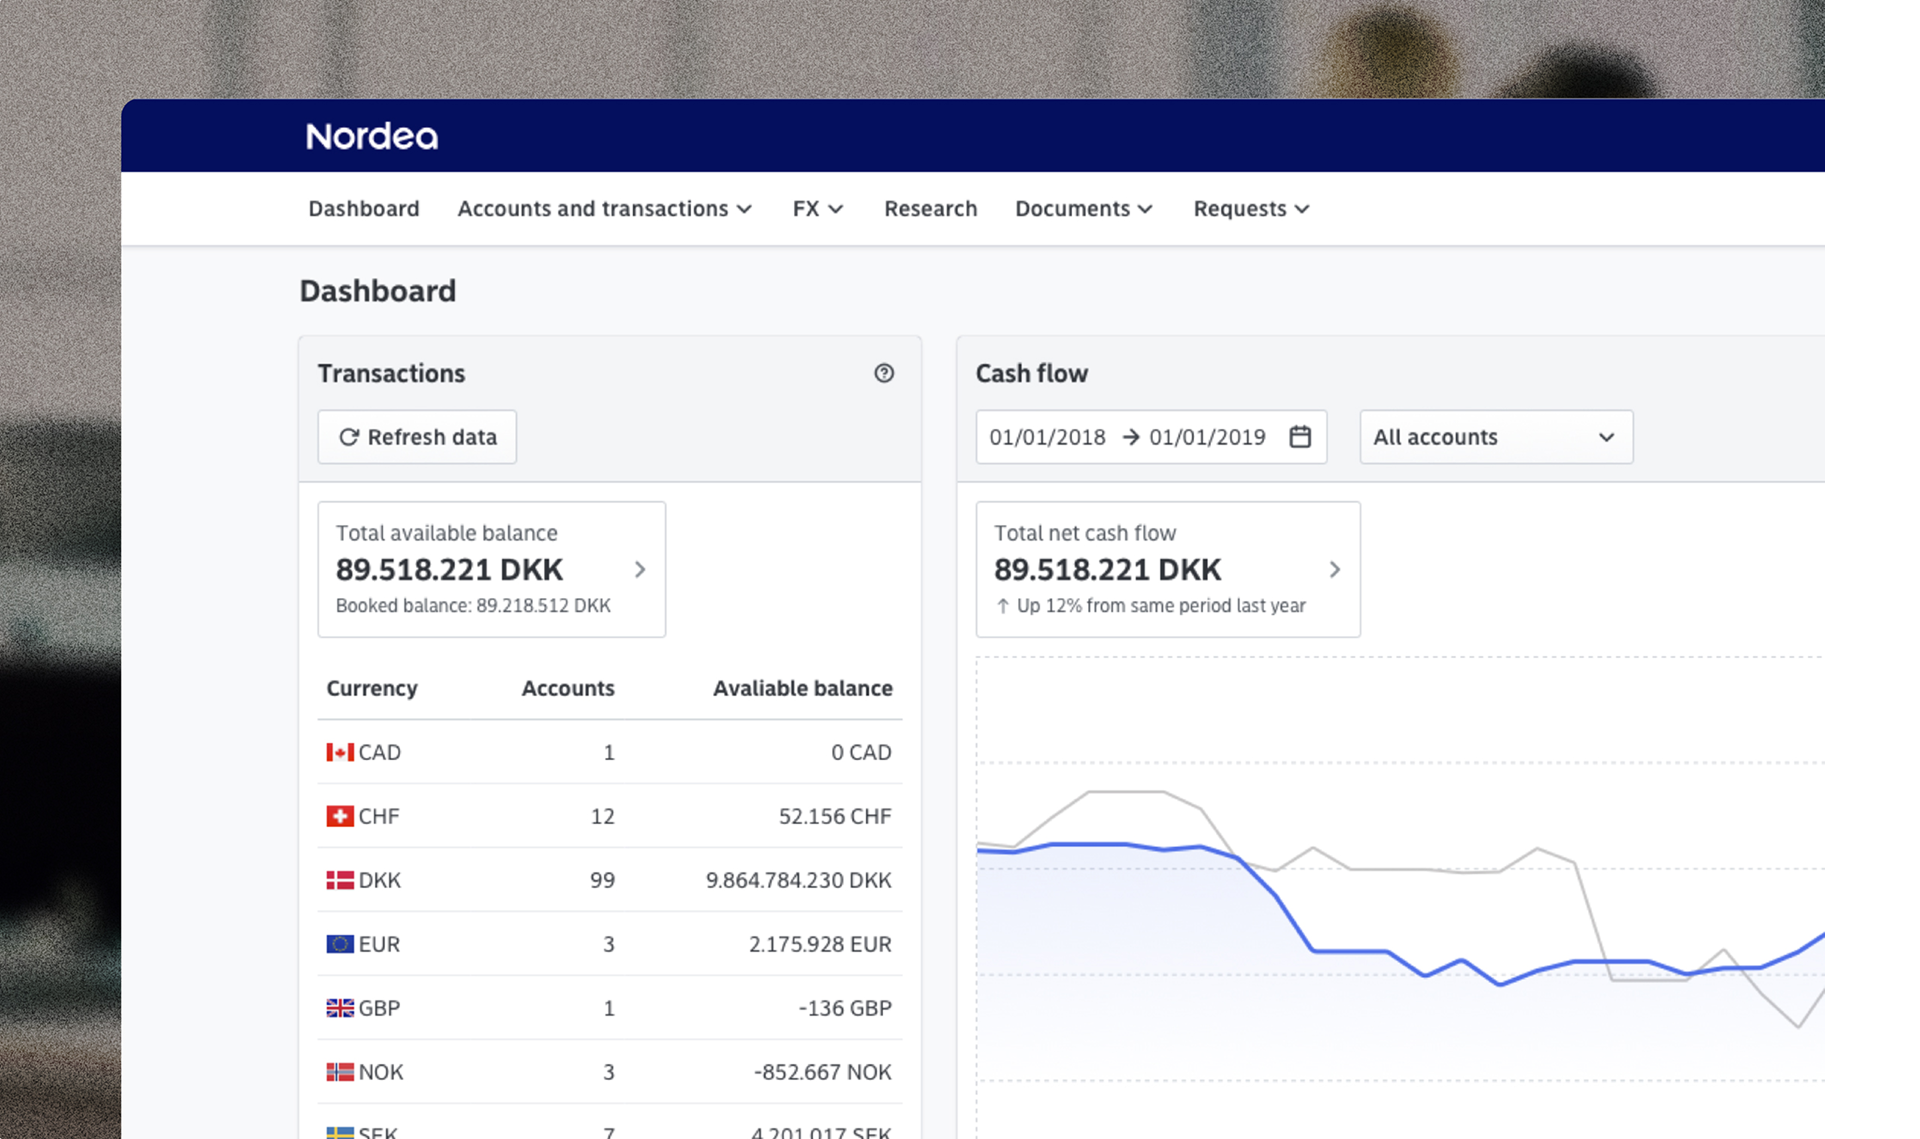1920x1139 pixels.
Task: Open Total net cash flow card chevron
Action: click(x=1334, y=569)
